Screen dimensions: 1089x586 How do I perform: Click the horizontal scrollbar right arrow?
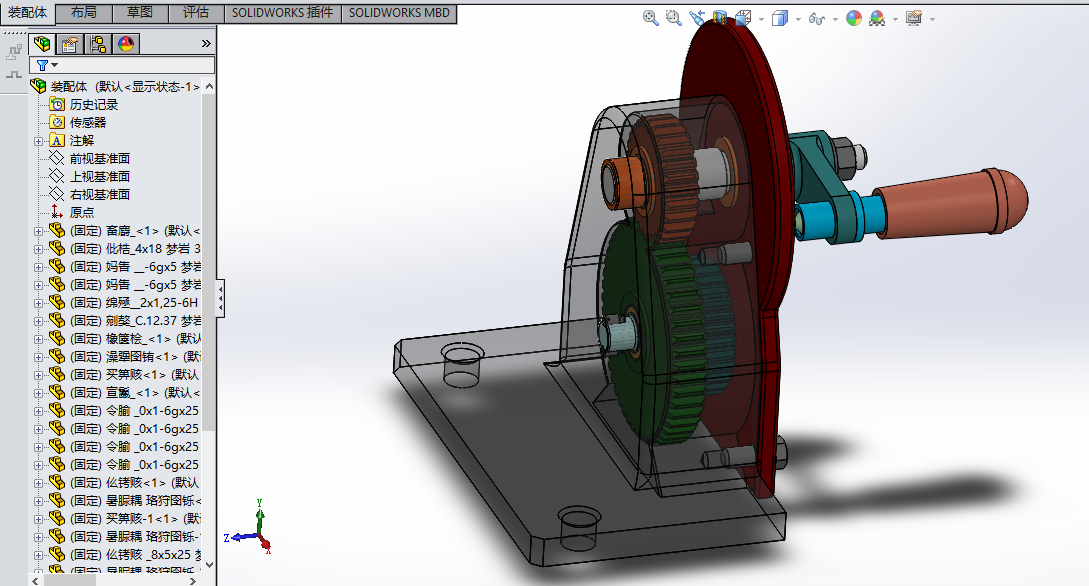click(193, 580)
